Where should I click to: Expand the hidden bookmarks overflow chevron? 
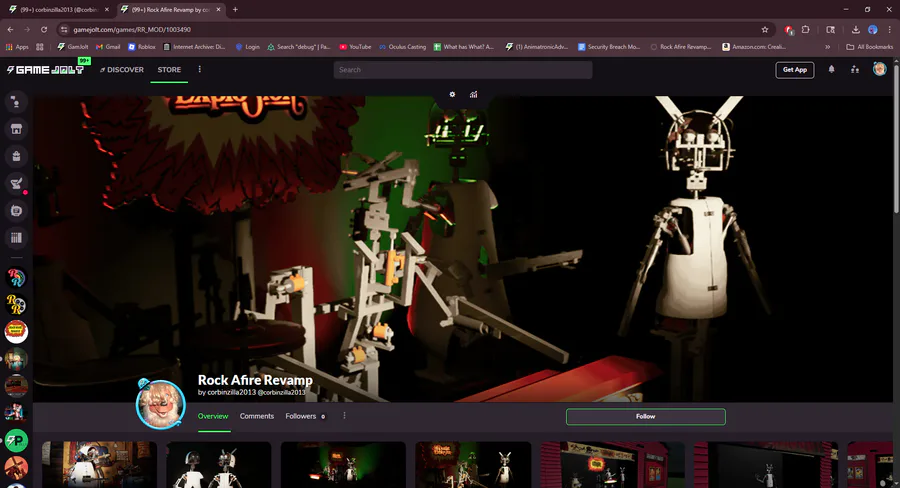click(828, 47)
